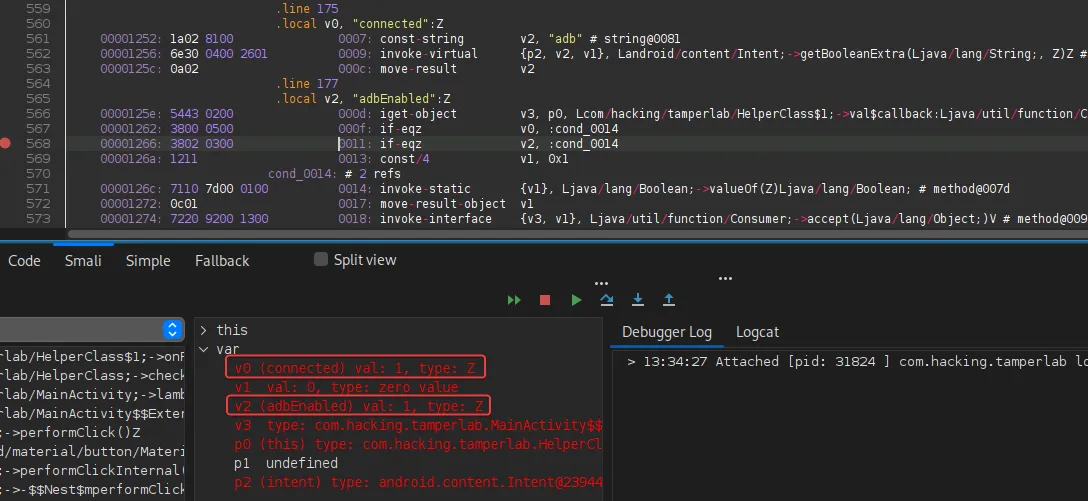Expand the 'this' tree node
This screenshot has height=501, width=1088.
pyautogui.click(x=204, y=330)
